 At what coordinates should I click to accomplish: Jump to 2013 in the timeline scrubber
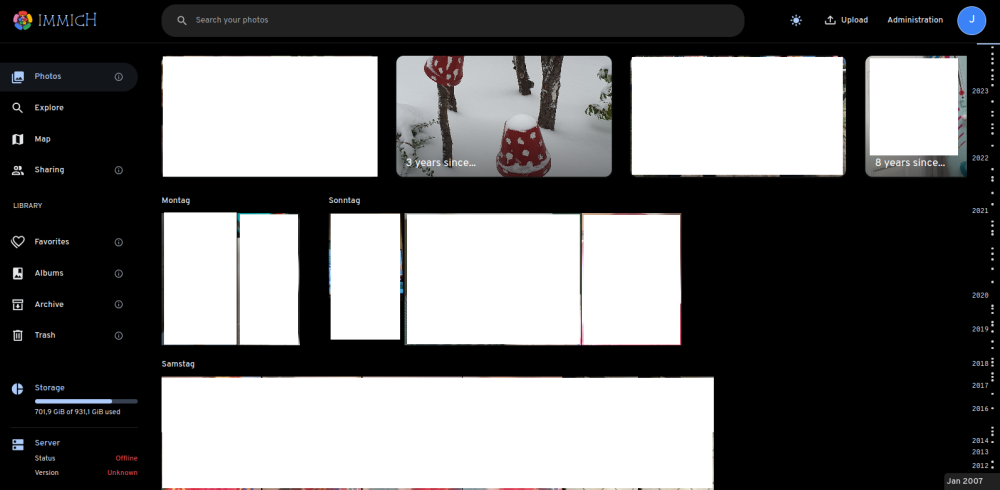(980, 452)
